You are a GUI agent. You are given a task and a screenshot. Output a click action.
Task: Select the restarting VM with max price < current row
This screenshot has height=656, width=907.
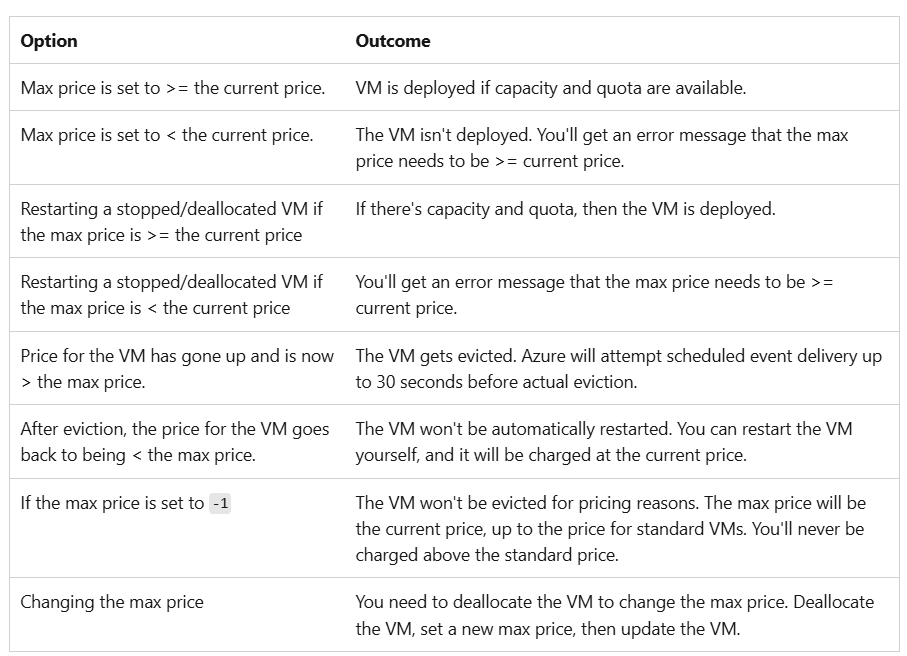[x=454, y=295]
